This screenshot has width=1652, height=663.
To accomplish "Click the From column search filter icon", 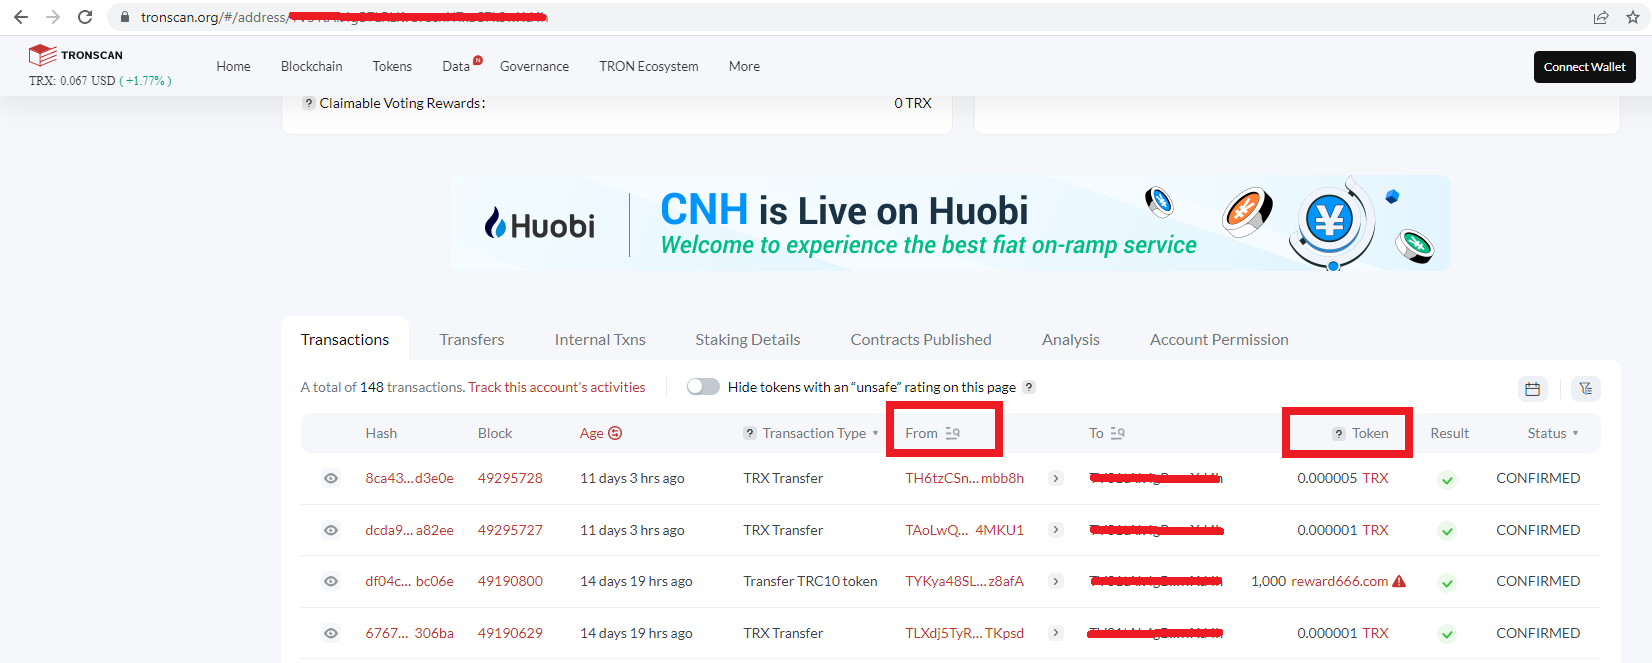I will click(x=953, y=433).
